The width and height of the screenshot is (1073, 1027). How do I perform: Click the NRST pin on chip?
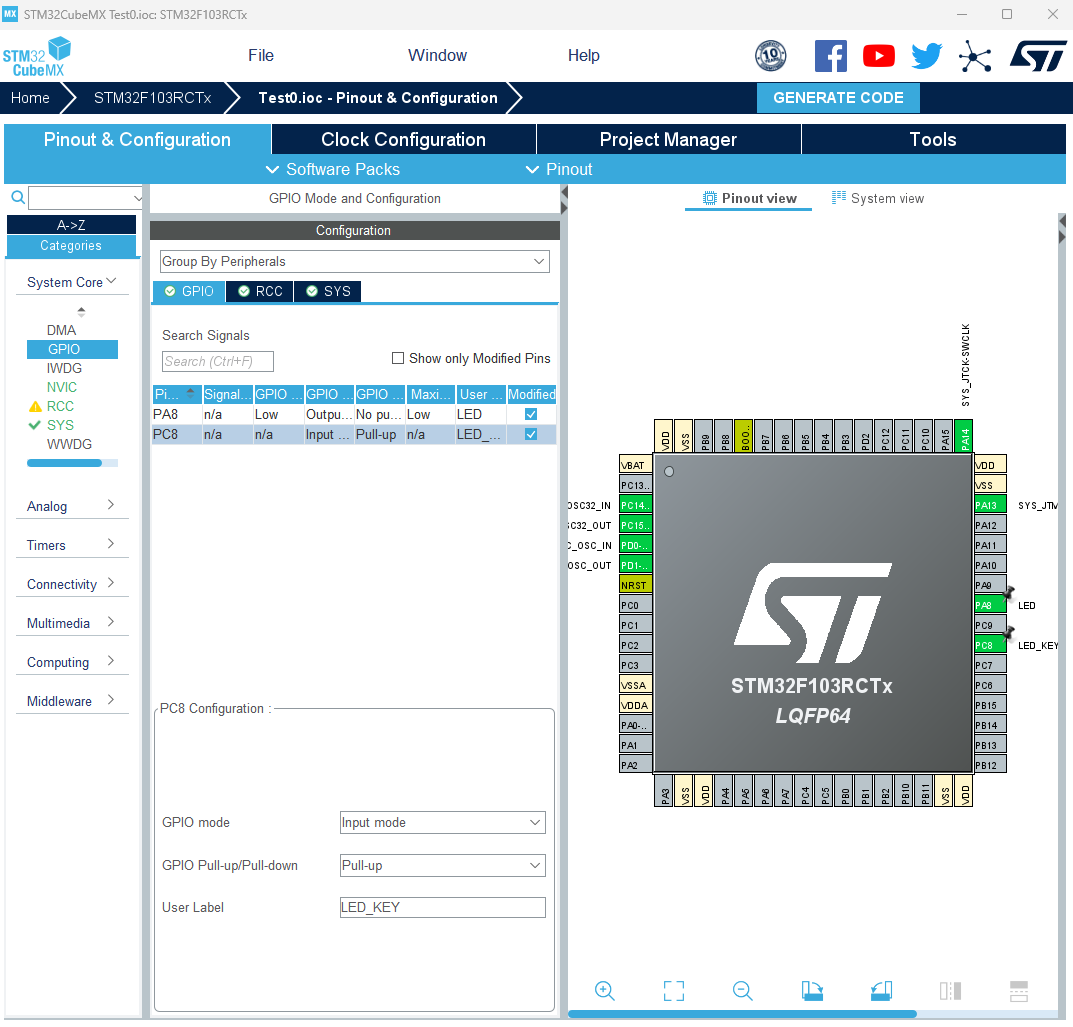[x=635, y=585]
